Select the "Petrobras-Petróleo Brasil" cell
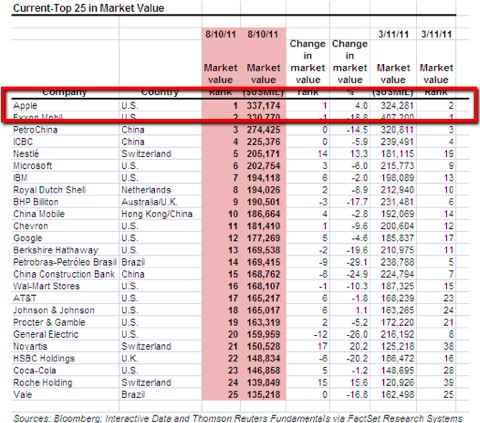Viewport: 480px width, 423px height. 65,262
